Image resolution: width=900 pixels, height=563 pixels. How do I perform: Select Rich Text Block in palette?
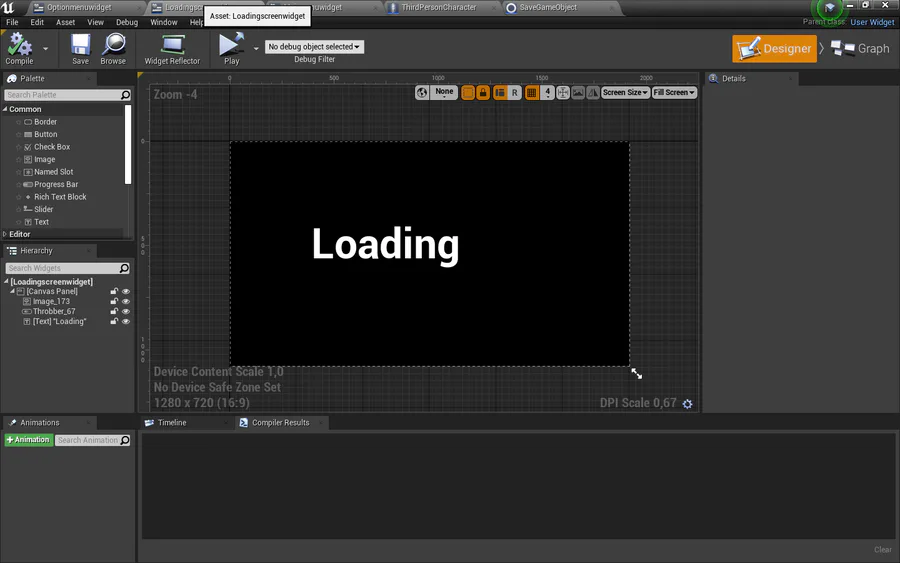tap(60, 197)
